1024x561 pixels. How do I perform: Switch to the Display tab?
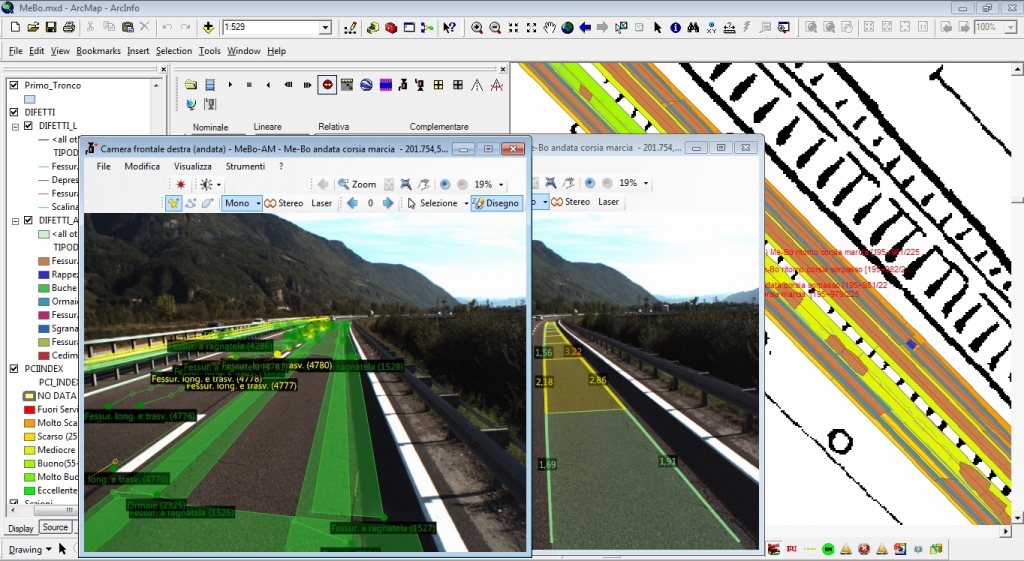(21, 528)
